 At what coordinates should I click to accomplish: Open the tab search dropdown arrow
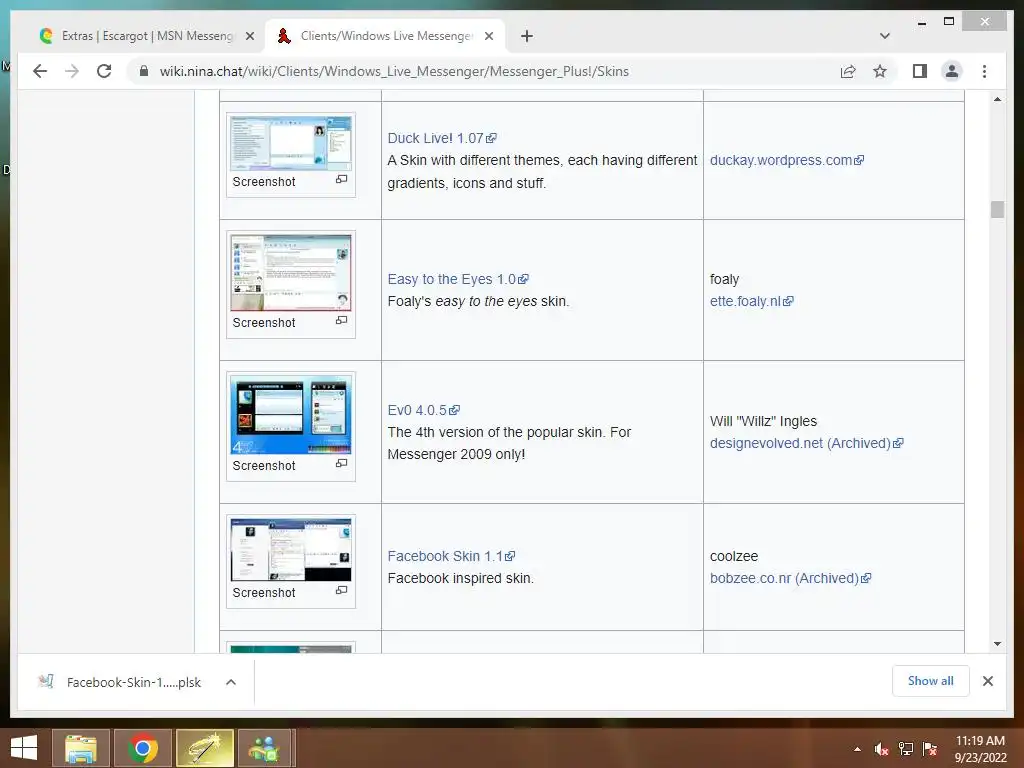click(885, 36)
